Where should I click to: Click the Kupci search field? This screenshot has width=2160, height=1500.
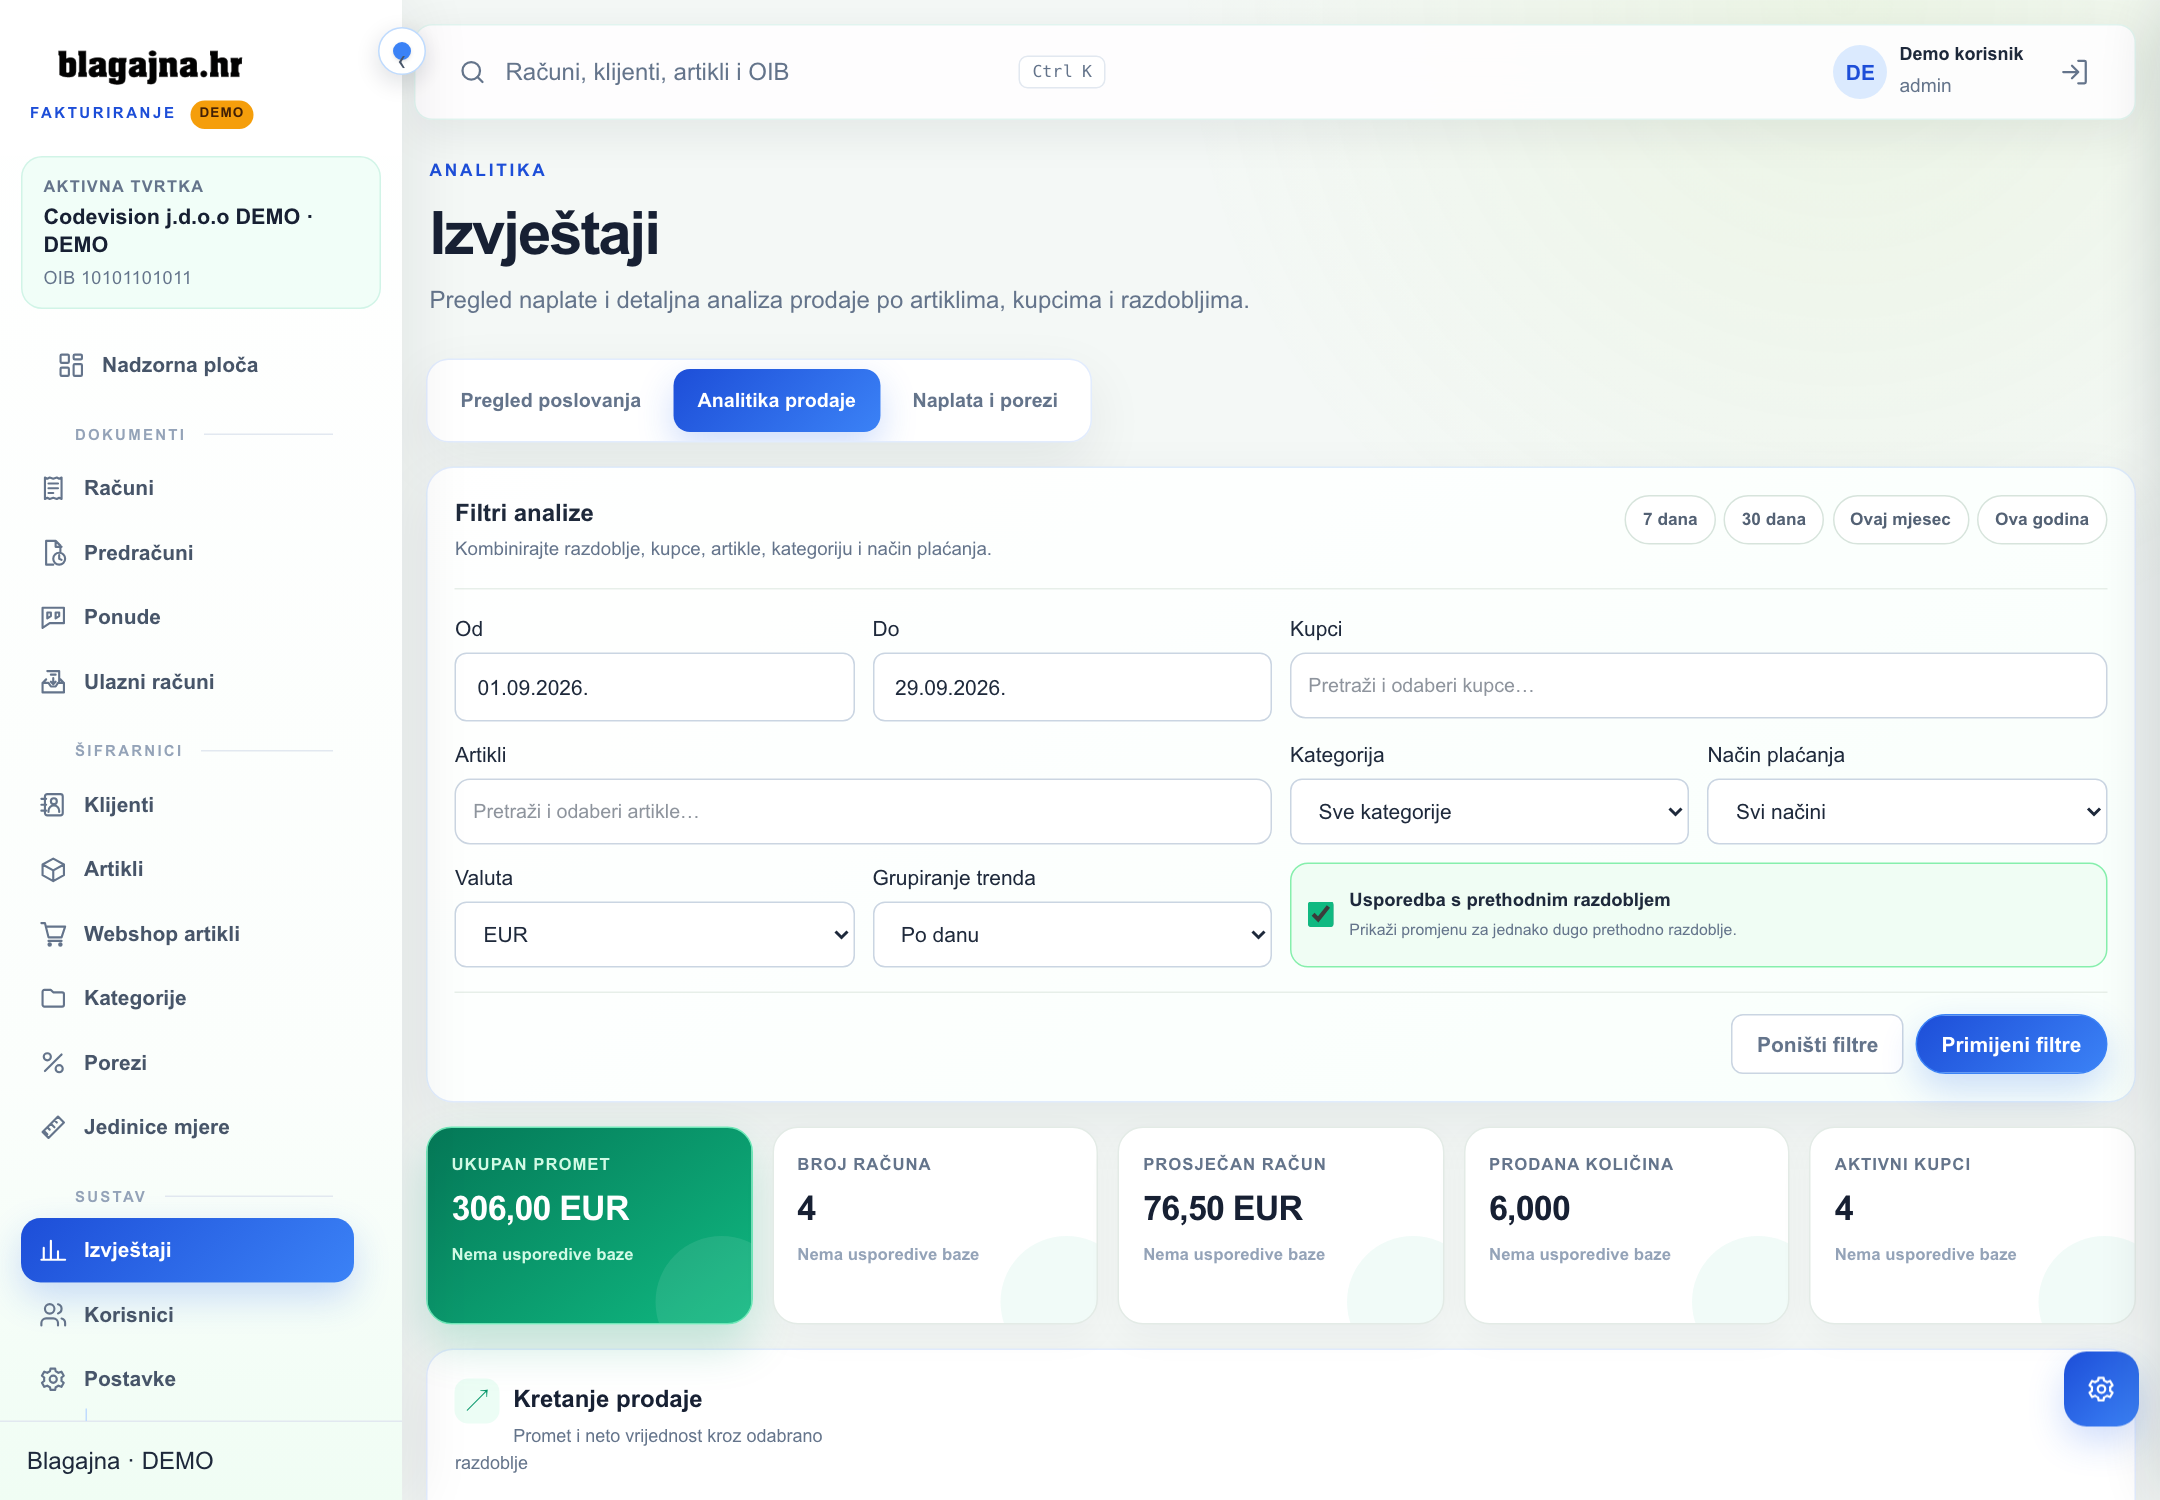(x=1698, y=686)
